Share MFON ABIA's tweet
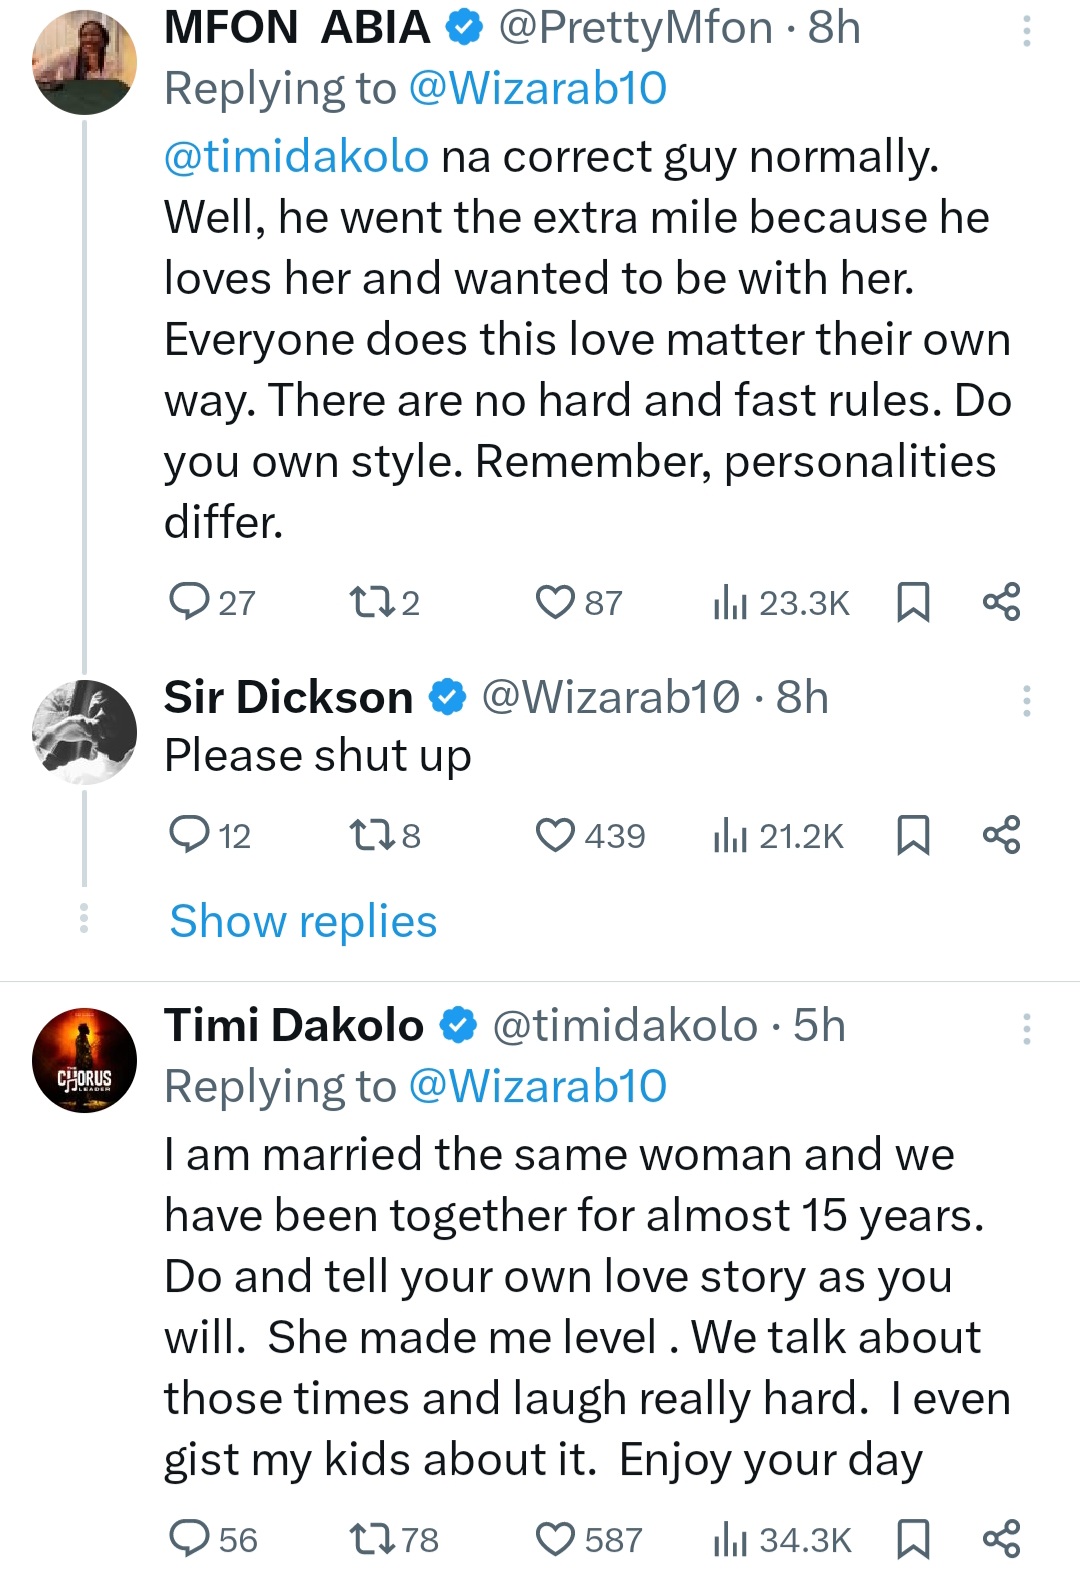The image size is (1080, 1589). click(1001, 602)
